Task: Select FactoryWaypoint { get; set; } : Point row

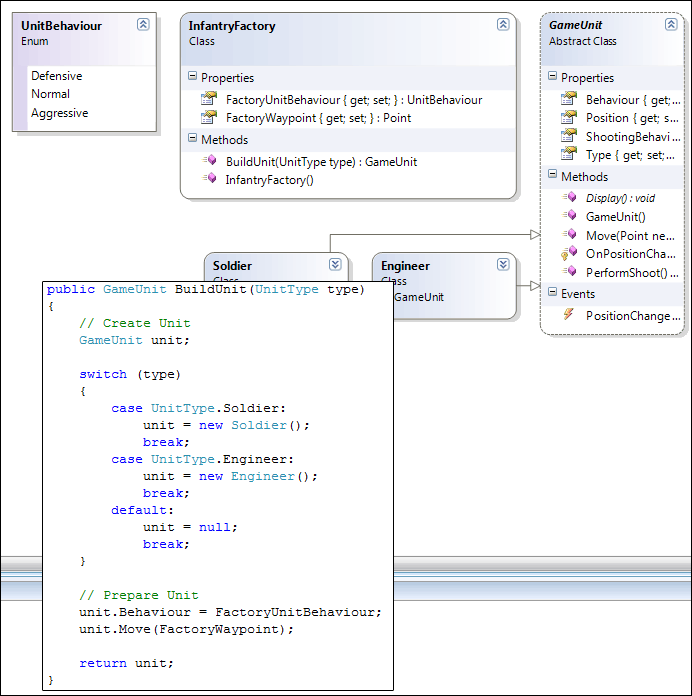Action: pos(318,118)
